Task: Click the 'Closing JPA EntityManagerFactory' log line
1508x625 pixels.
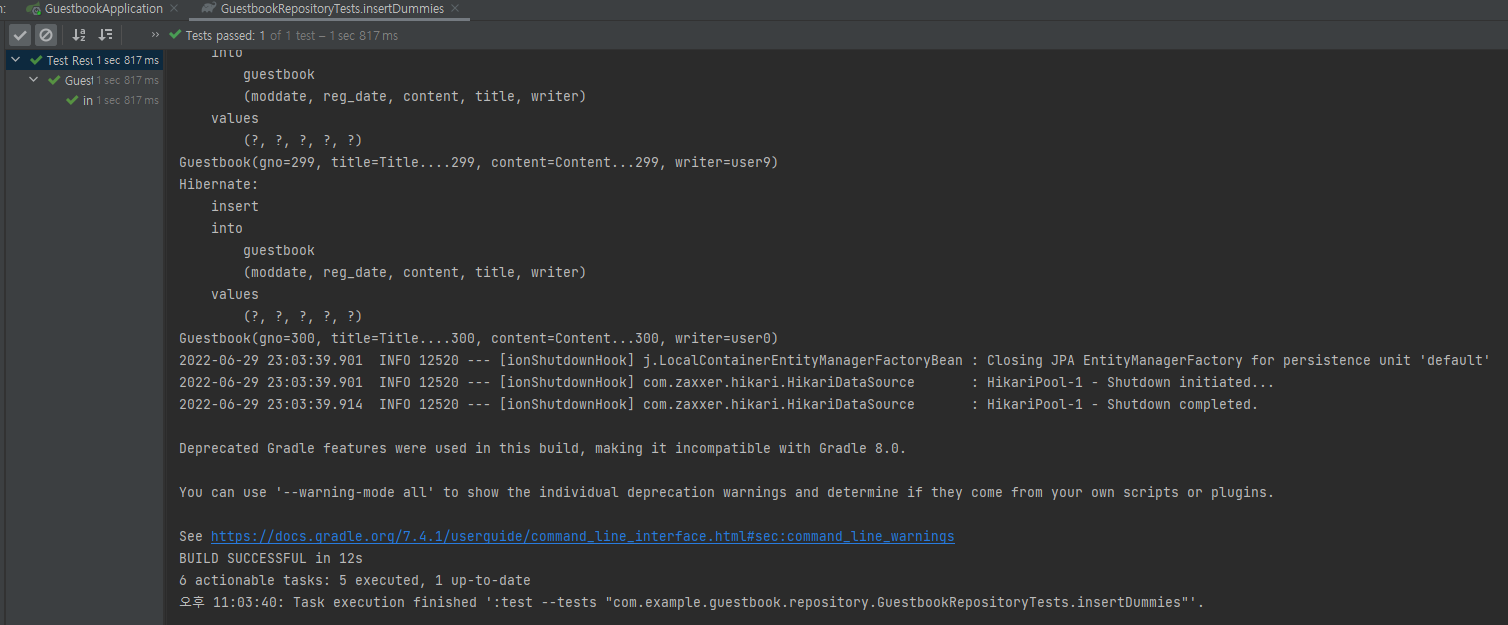Action: point(835,360)
